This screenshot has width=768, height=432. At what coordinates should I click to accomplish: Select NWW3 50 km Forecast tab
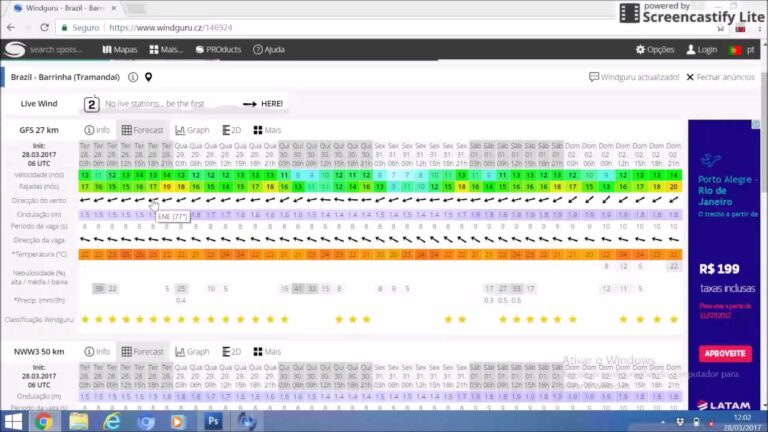[143, 352]
